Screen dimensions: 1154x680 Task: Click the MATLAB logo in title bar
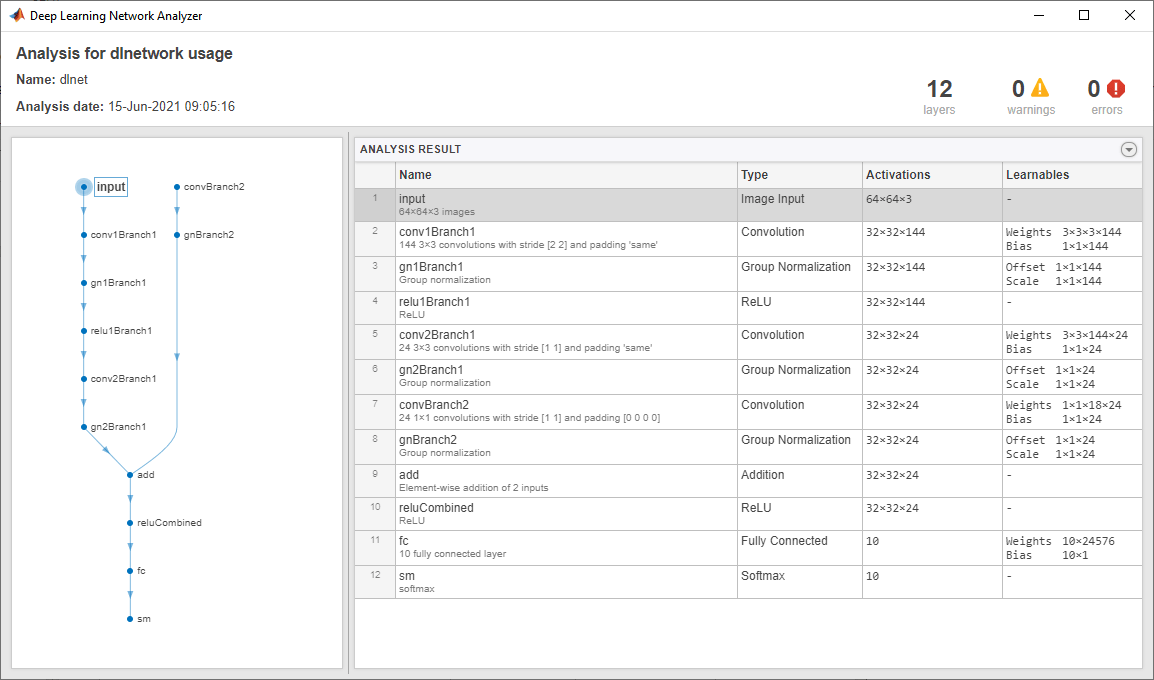coord(16,15)
